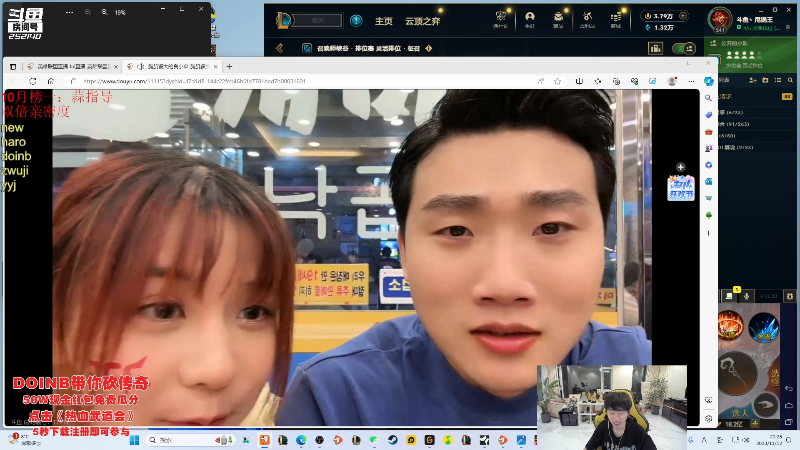The image size is (800, 450).
Task: Zoom in in the black viewer window
Action: [x=104, y=12]
